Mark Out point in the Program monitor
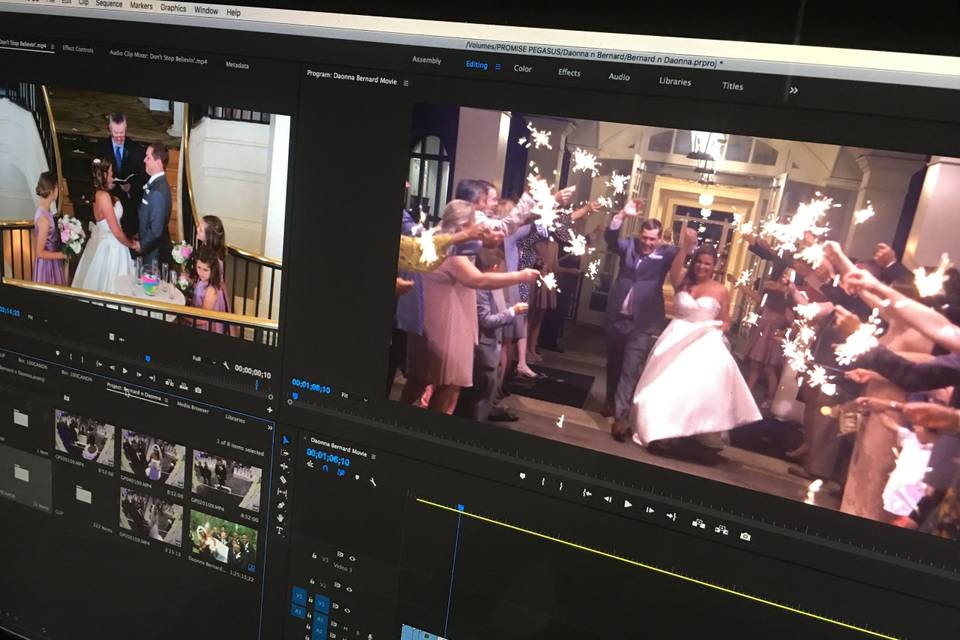The width and height of the screenshot is (960, 640). coord(561,486)
